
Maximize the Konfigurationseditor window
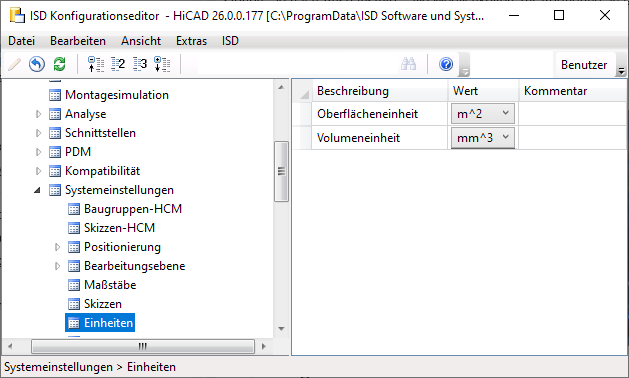tap(559, 15)
